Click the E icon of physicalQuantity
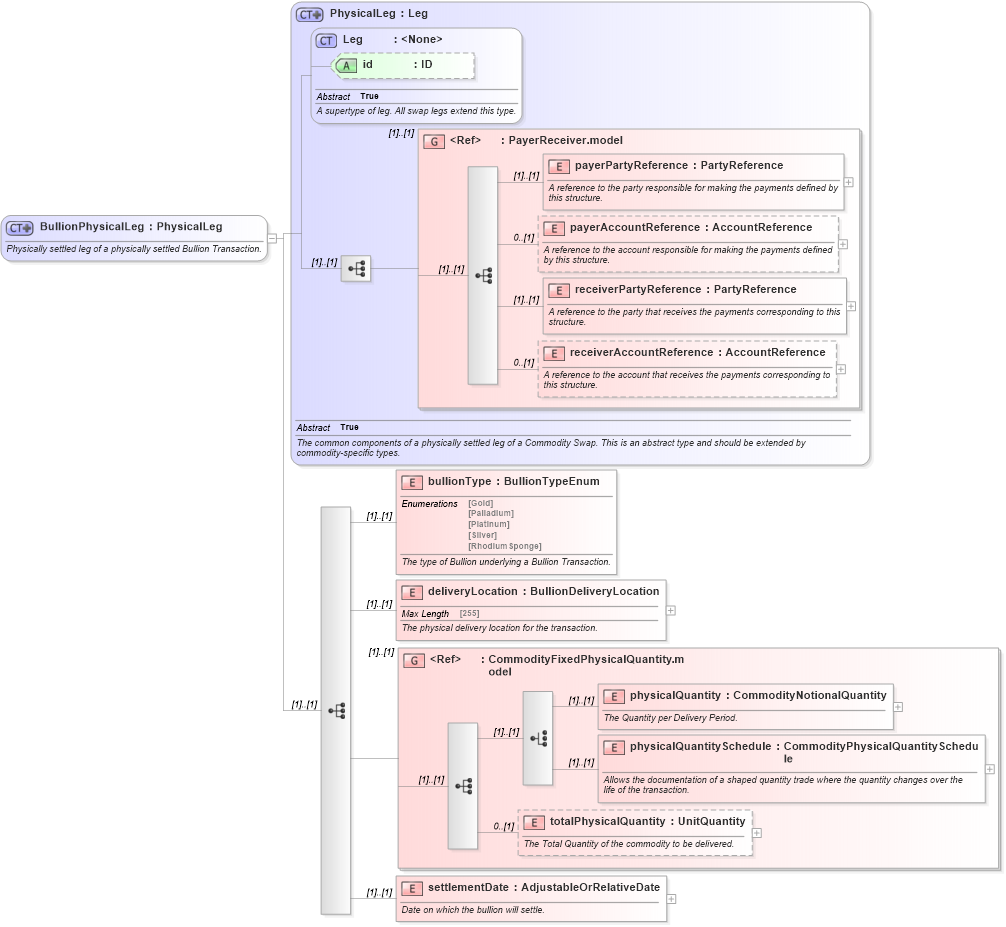Viewport: 1006px width, 927px height. pos(614,696)
